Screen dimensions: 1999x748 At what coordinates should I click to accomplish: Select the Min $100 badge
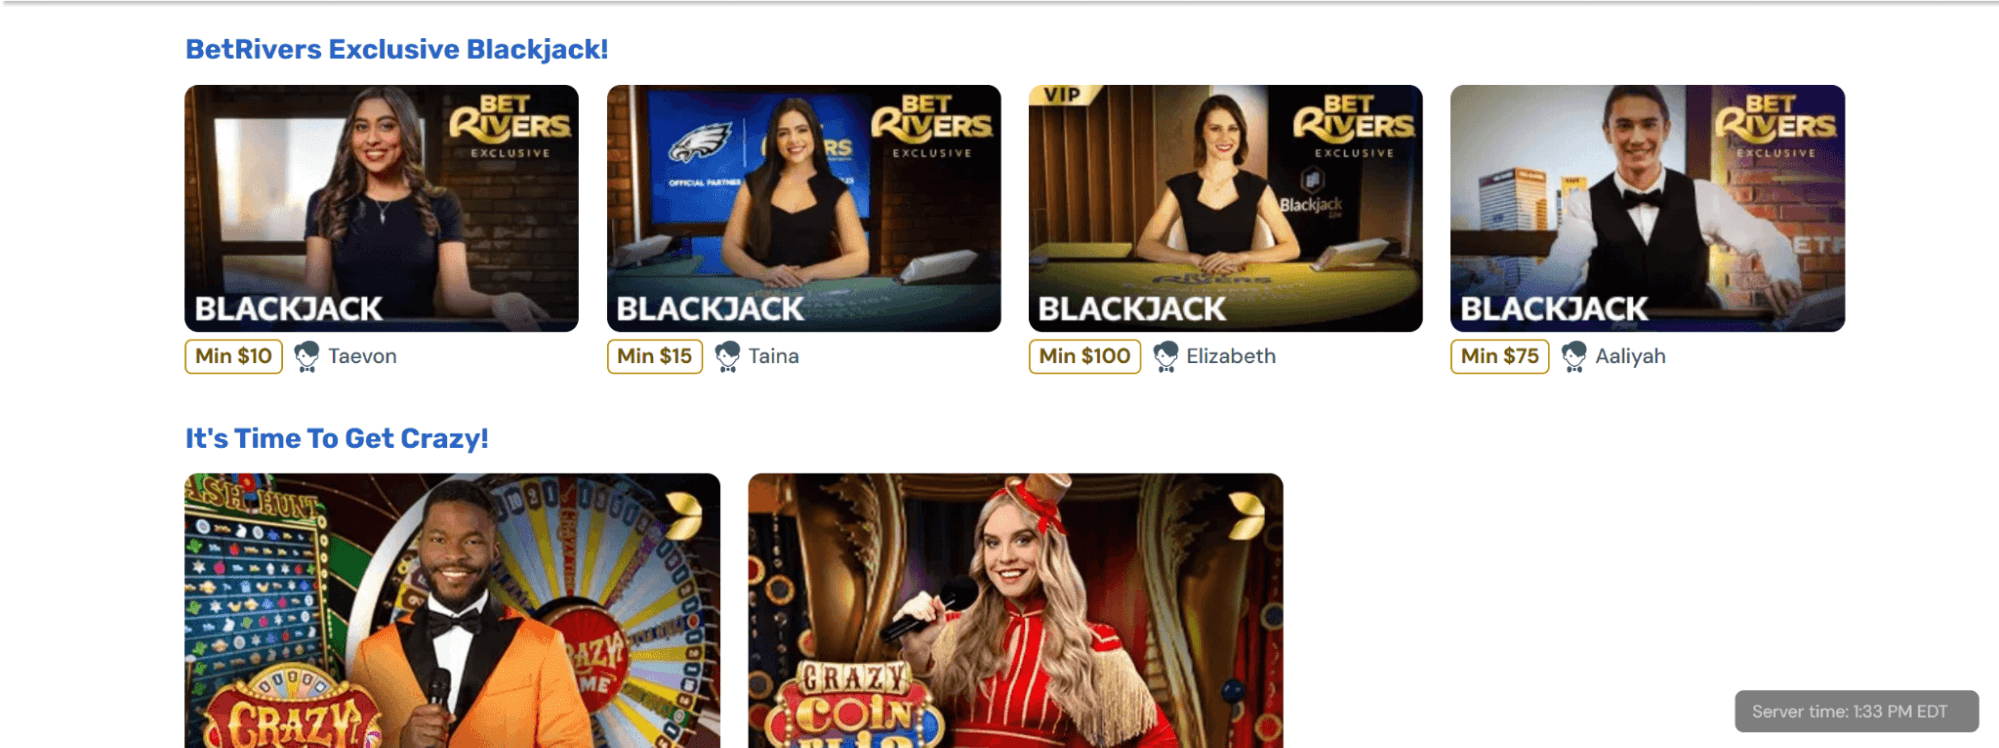click(1085, 357)
